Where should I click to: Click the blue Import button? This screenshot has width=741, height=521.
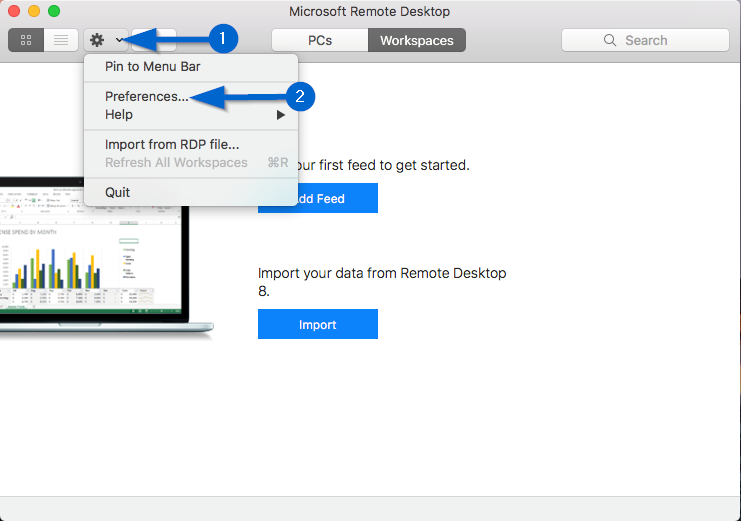click(318, 324)
